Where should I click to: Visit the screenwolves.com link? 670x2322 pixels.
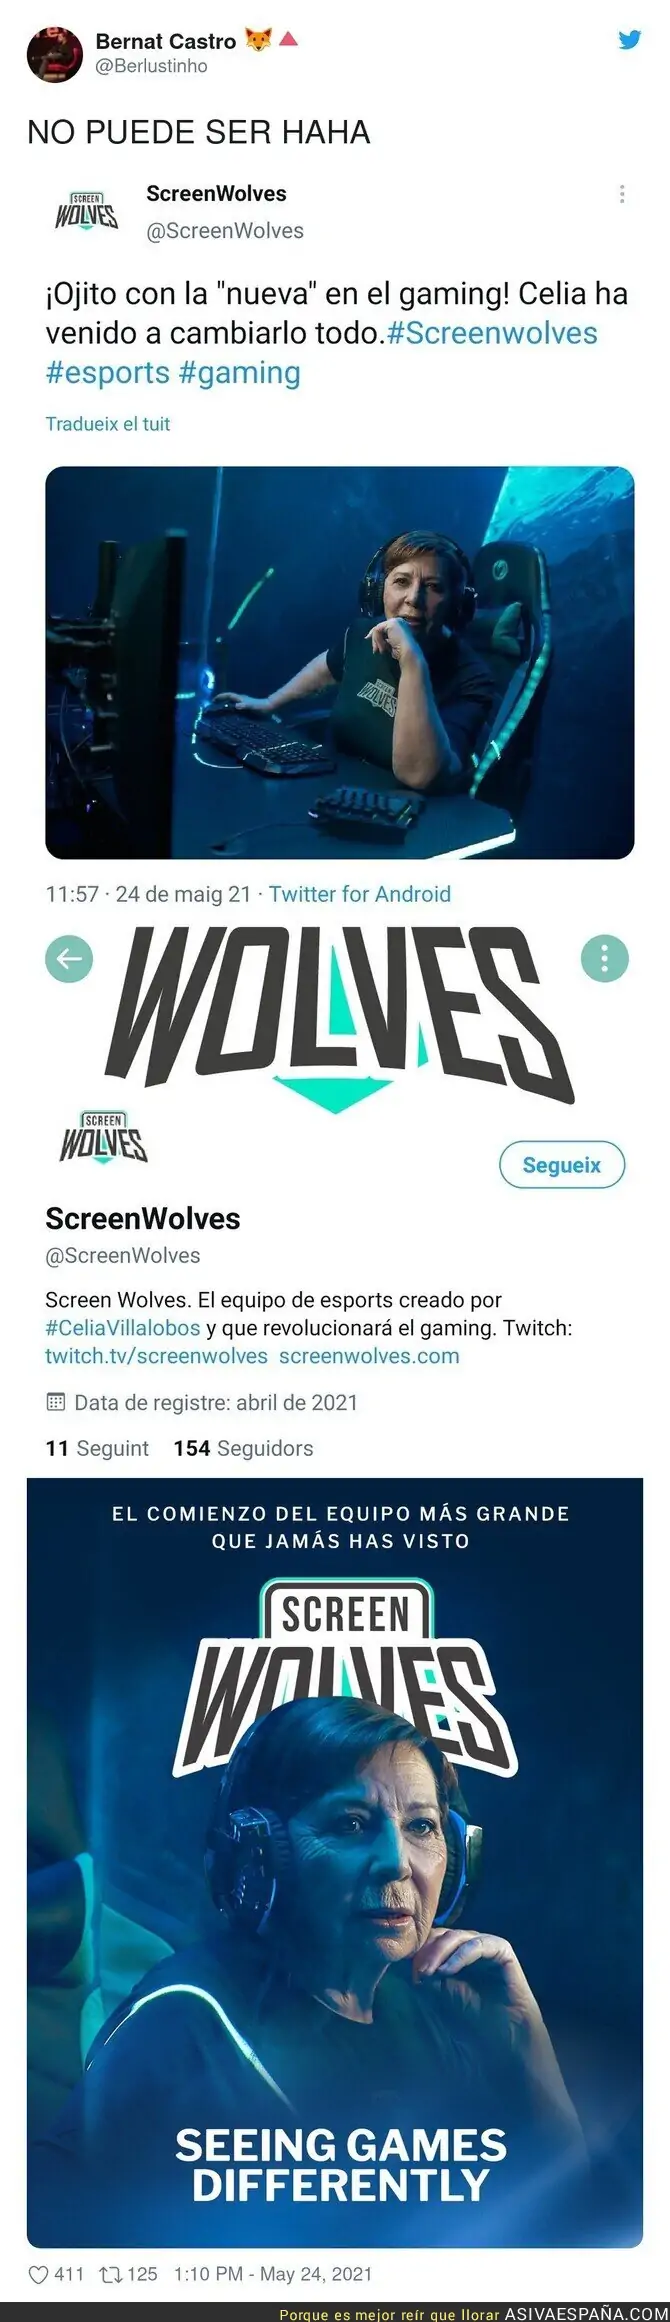[369, 1356]
